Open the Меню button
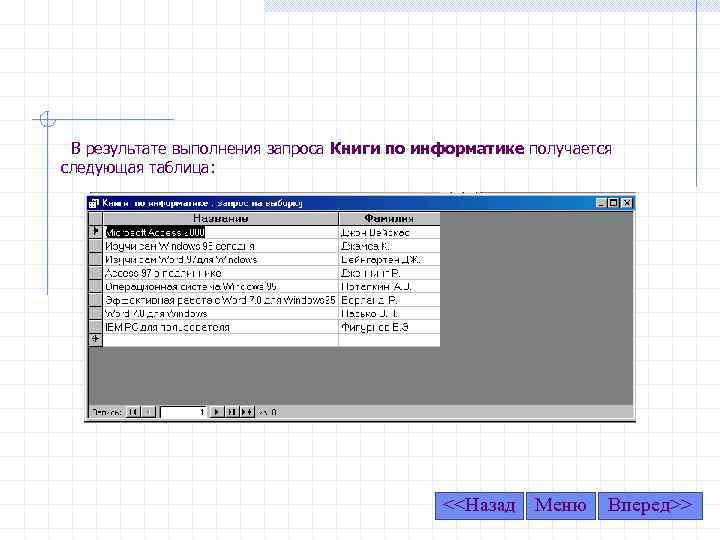 pyautogui.click(x=561, y=506)
